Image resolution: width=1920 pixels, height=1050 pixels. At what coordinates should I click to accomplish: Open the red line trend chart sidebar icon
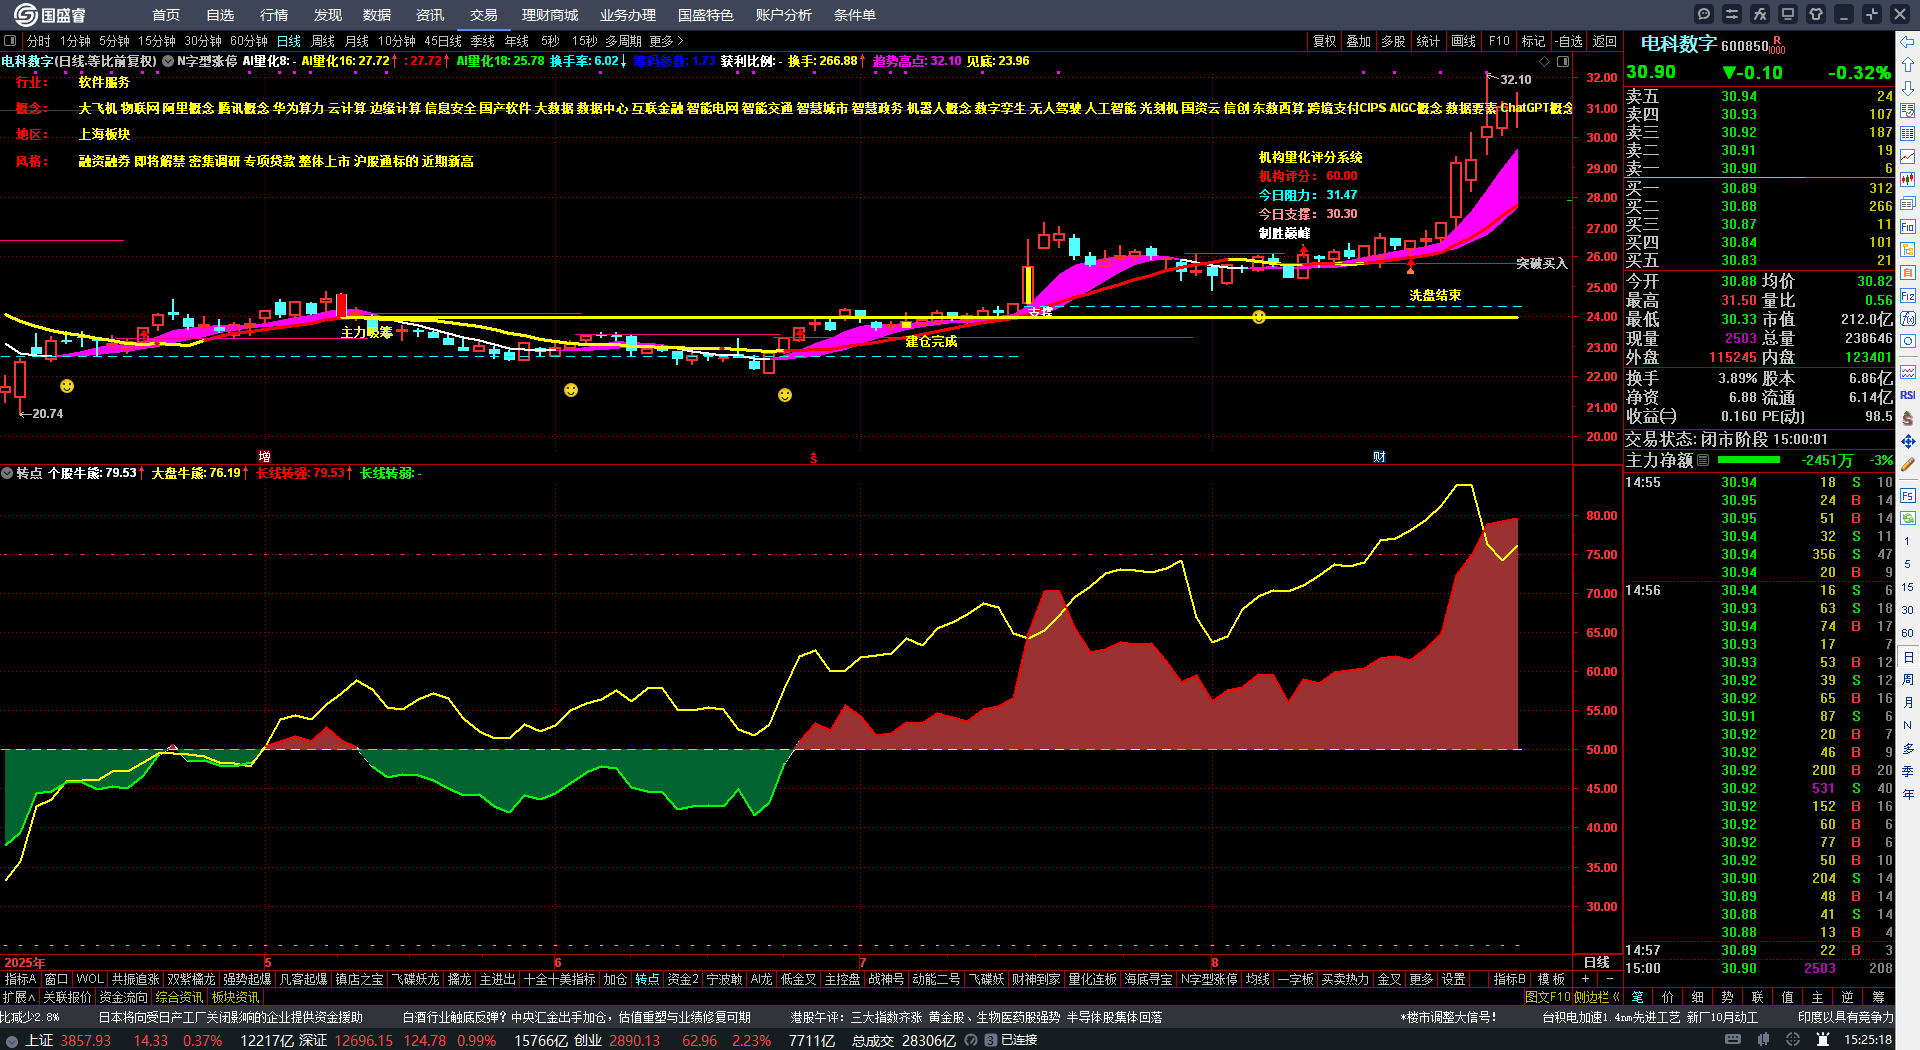1908,157
